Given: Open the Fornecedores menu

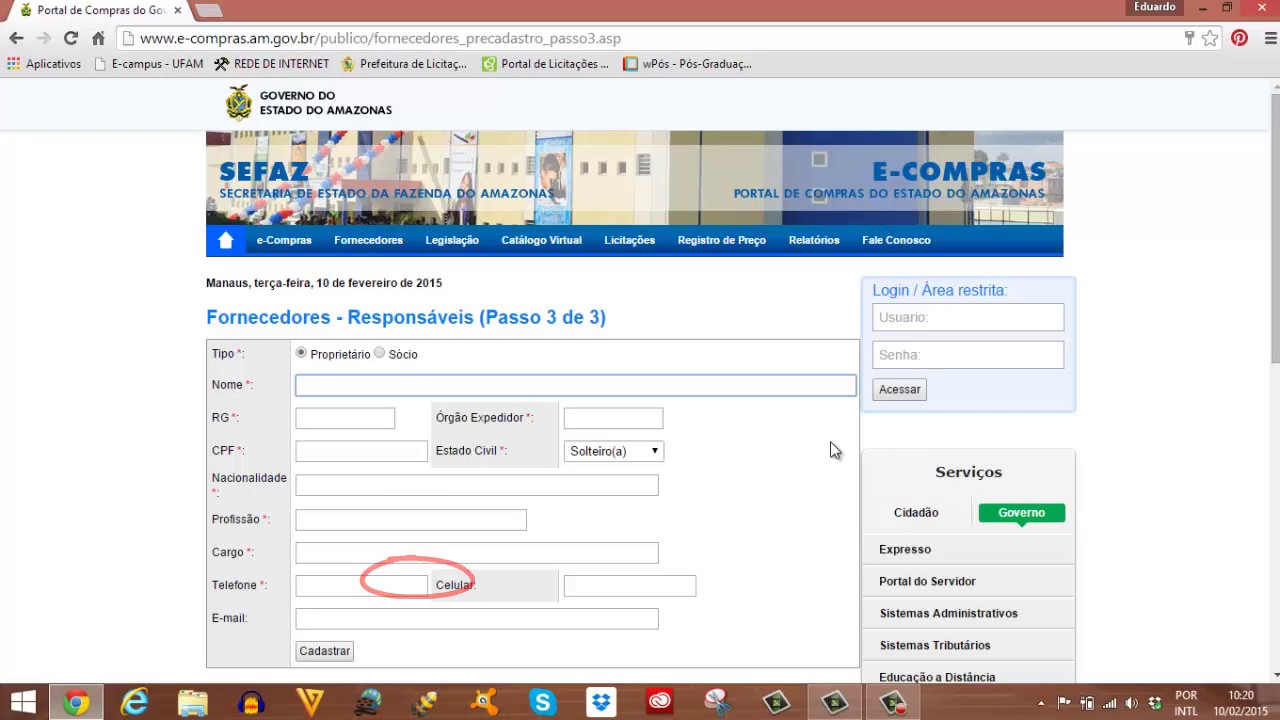Looking at the screenshot, I should [x=368, y=240].
